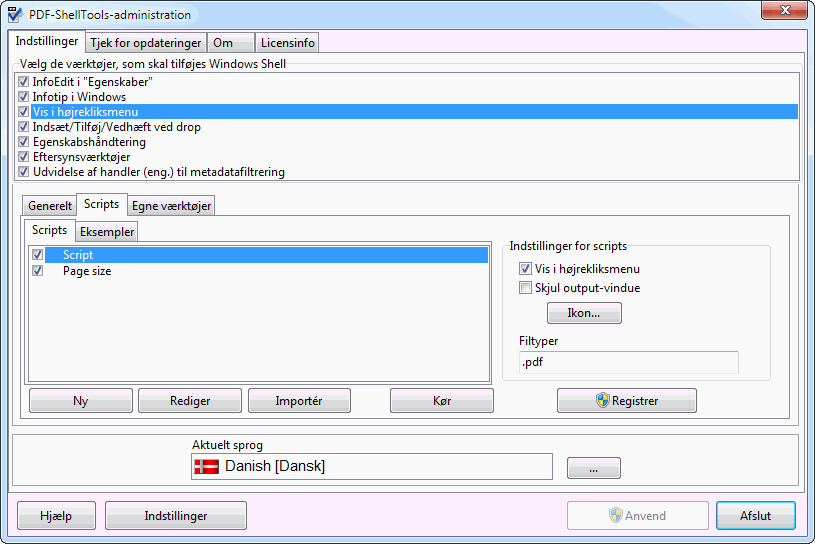Toggle Udvidelse af handler til metadatafiltrering checkbox

click(x=23, y=172)
